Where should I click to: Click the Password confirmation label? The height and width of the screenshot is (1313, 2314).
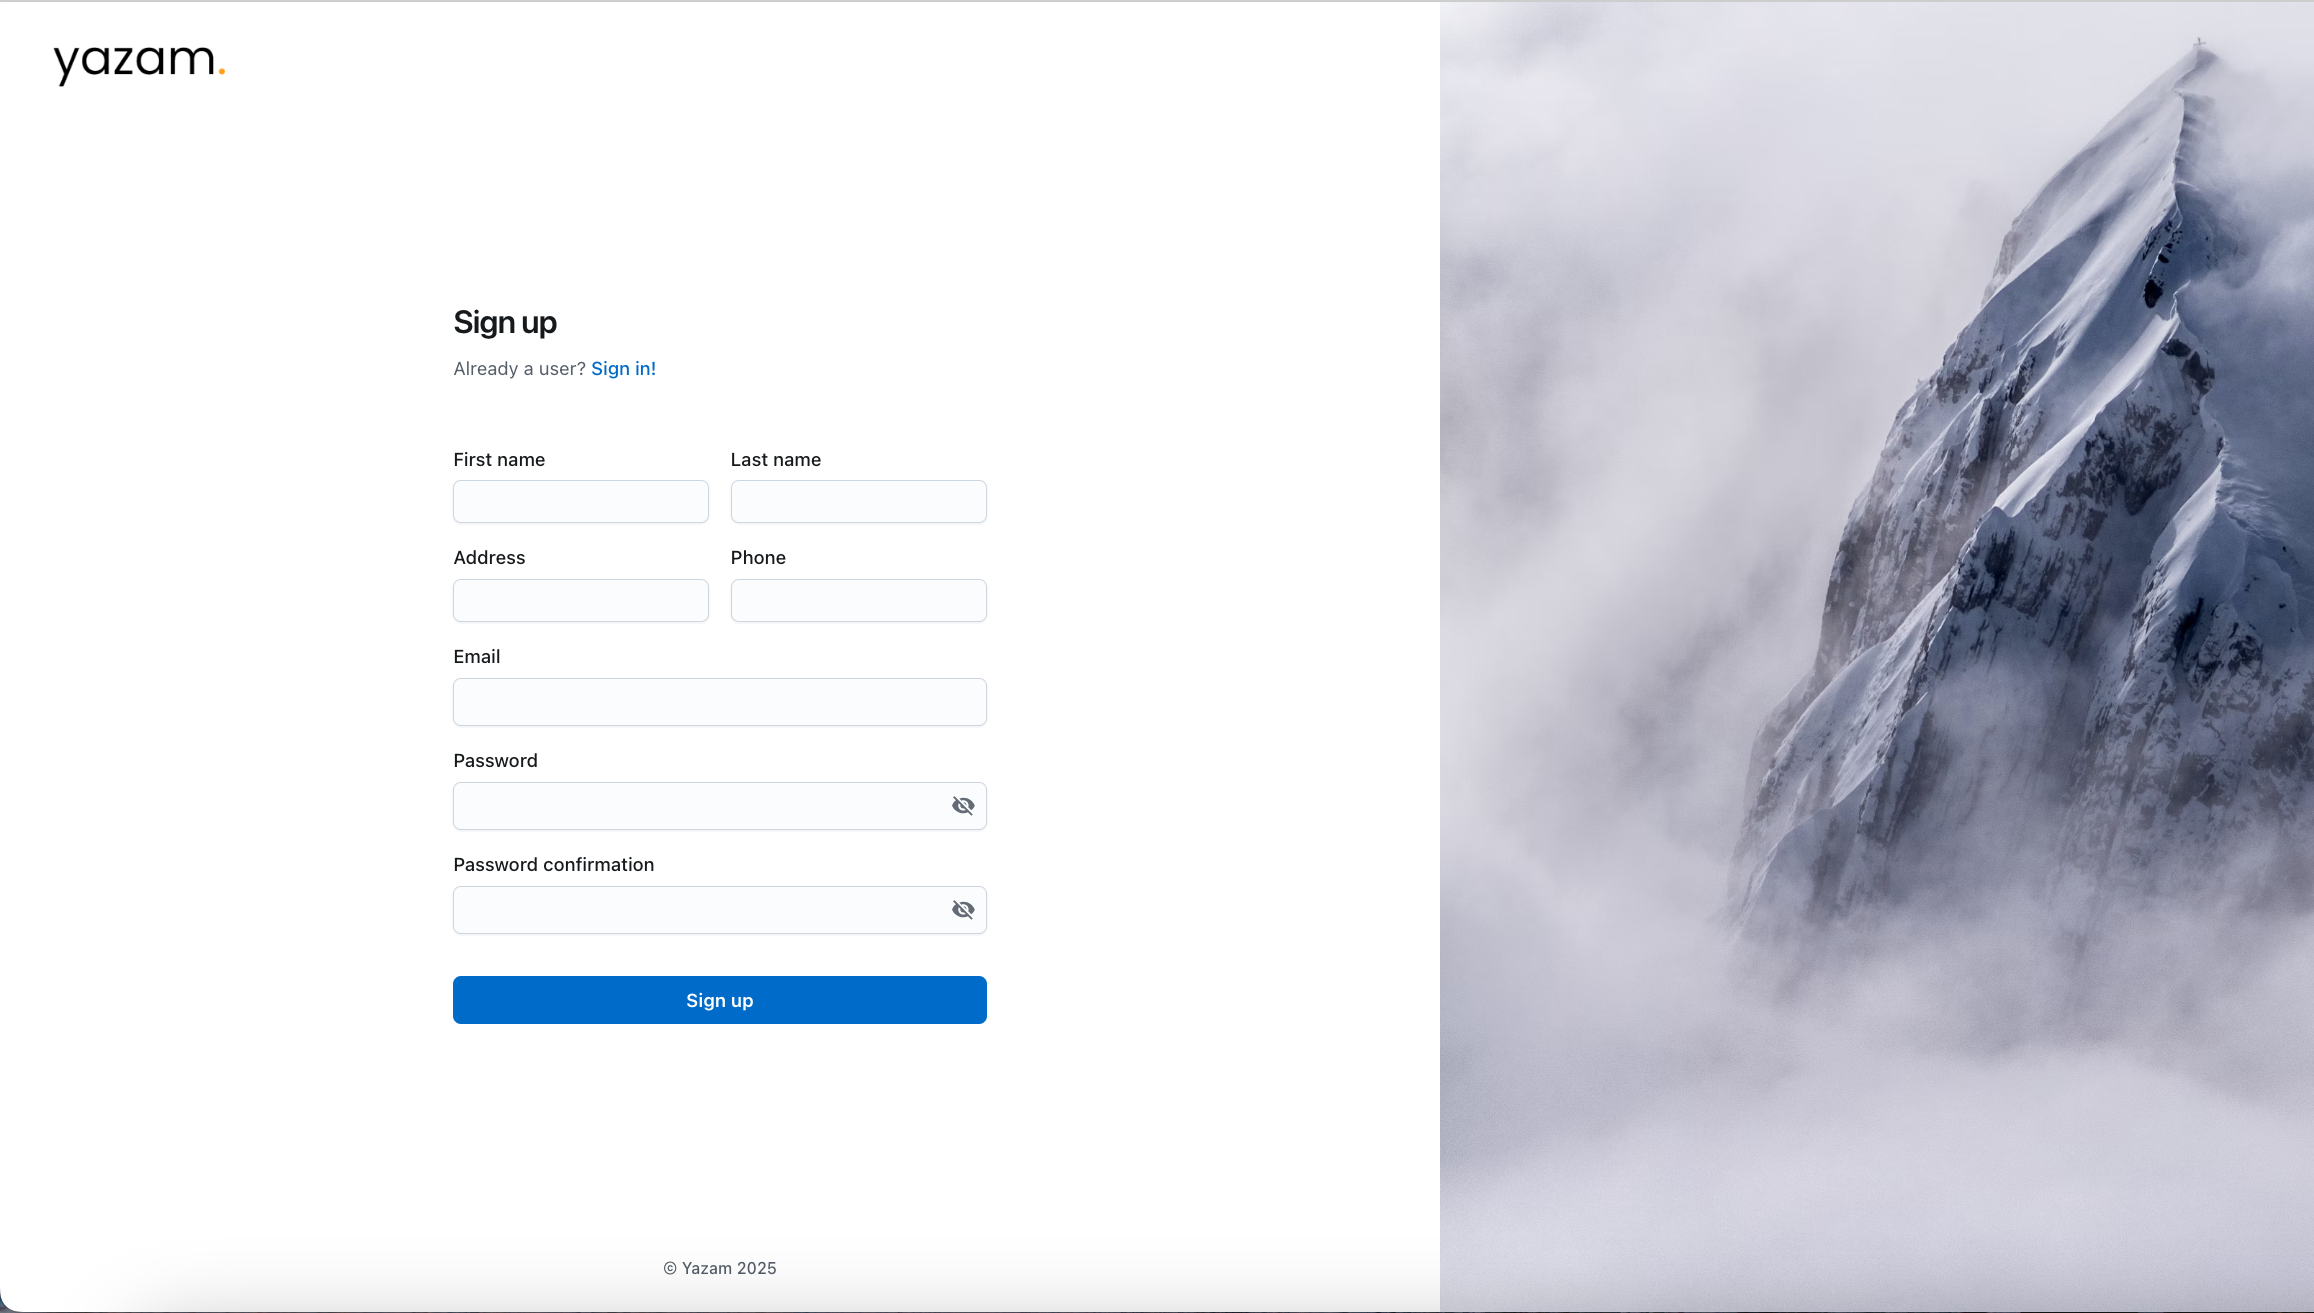point(553,865)
